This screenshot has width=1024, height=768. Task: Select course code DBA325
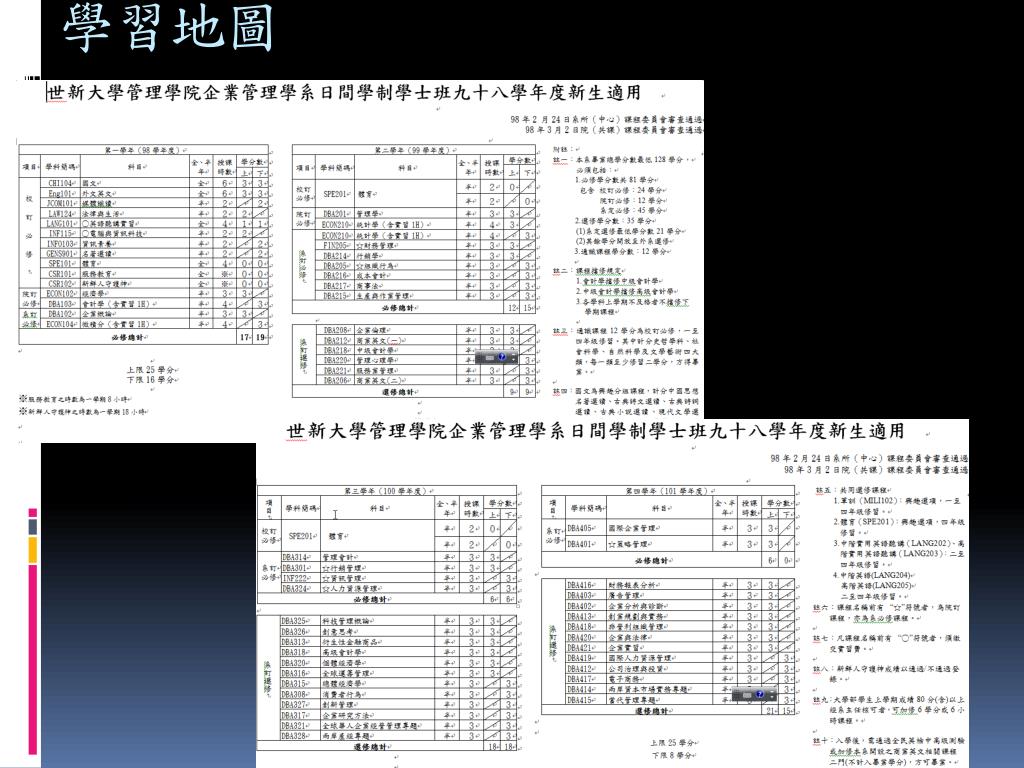(294, 620)
